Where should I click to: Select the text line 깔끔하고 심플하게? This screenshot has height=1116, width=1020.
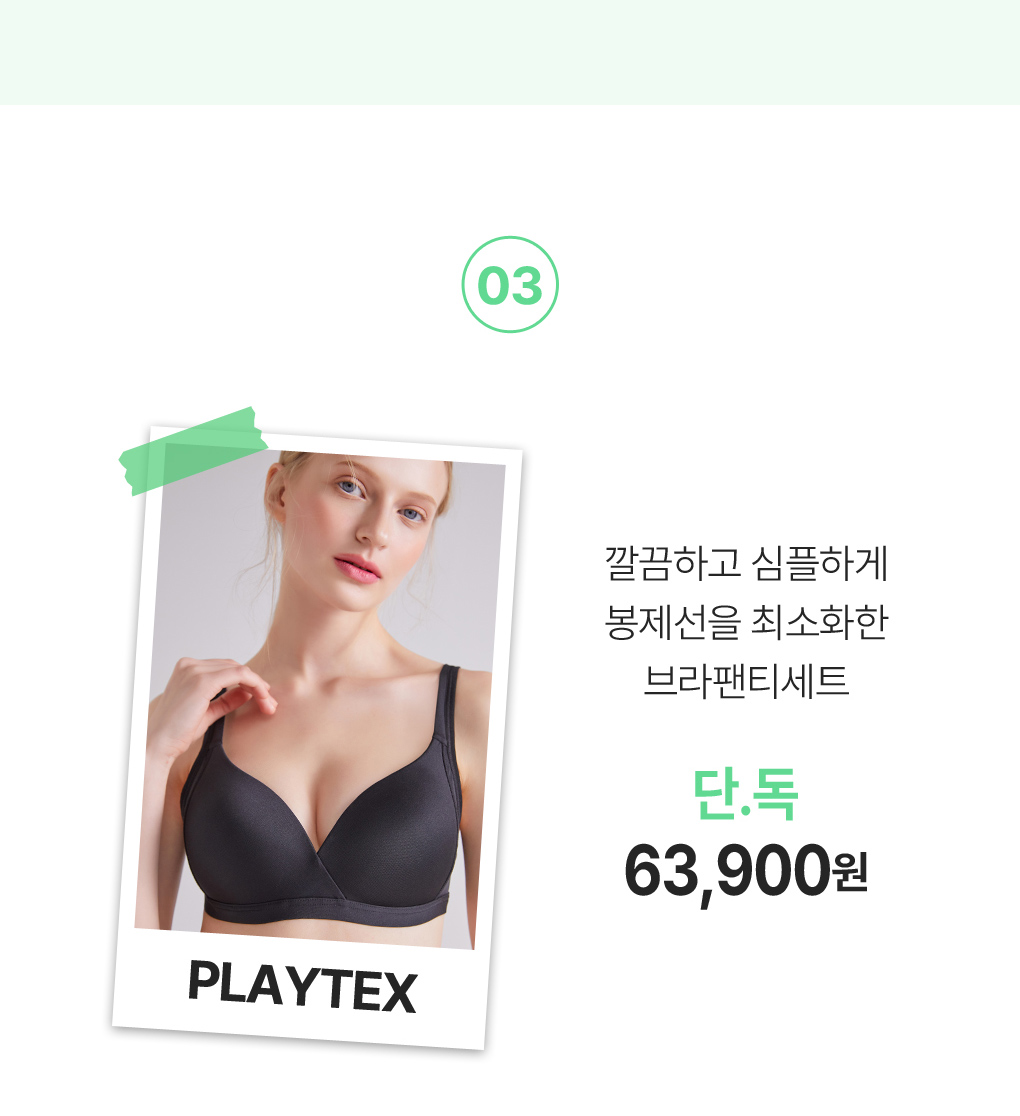(746, 564)
